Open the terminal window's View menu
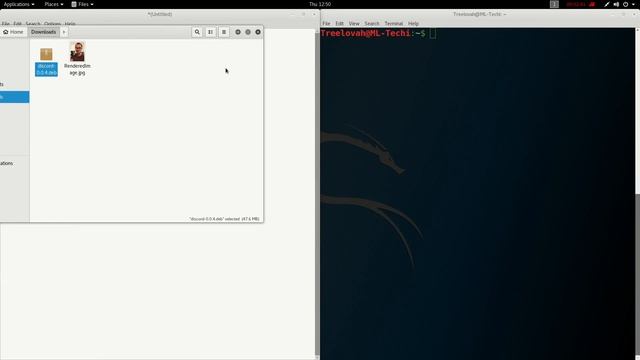The width and height of the screenshot is (640, 360). 354,24
